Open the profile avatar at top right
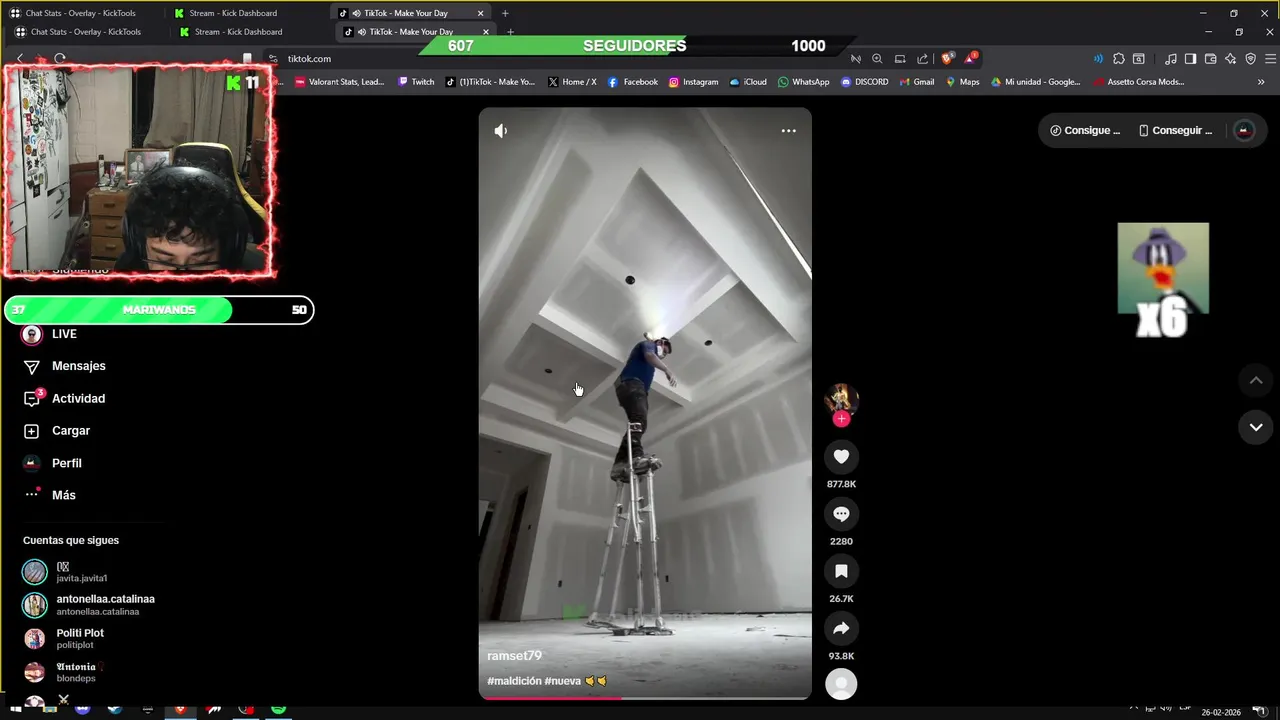This screenshot has width=1280, height=720. tap(1244, 131)
